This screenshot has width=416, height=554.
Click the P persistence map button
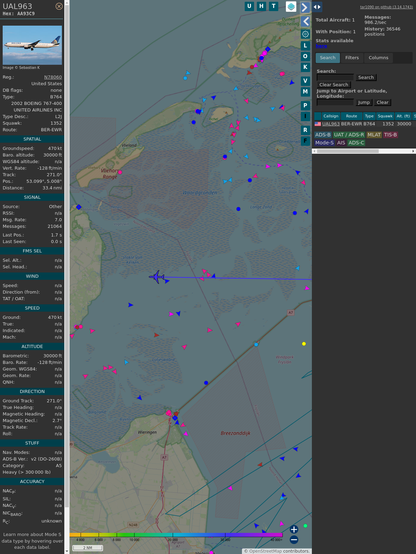[305, 105]
